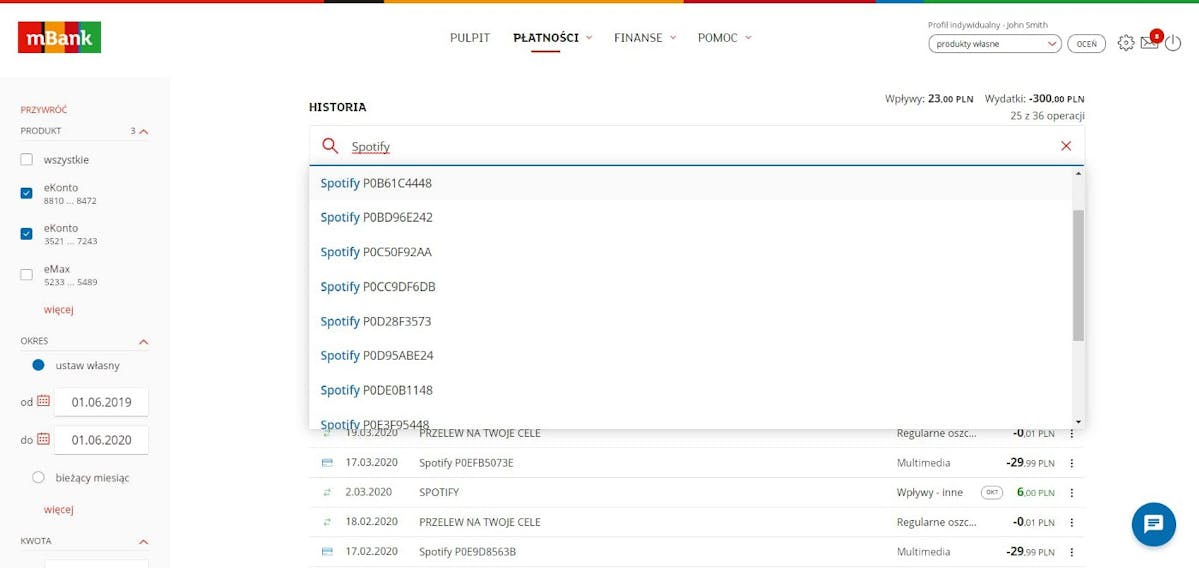Click the start date field 01.06.2019
The image size is (1199, 568).
point(101,401)
